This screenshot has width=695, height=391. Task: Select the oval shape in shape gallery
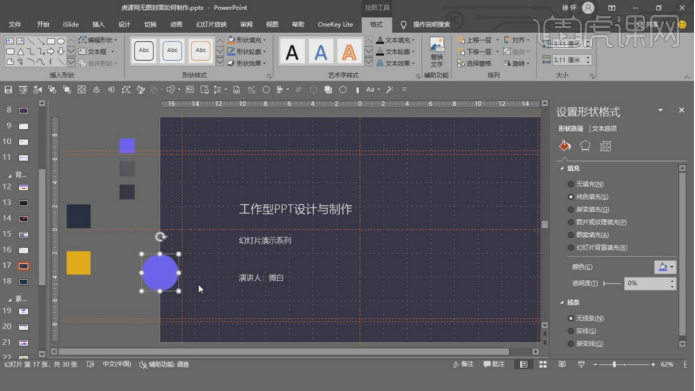61,41
